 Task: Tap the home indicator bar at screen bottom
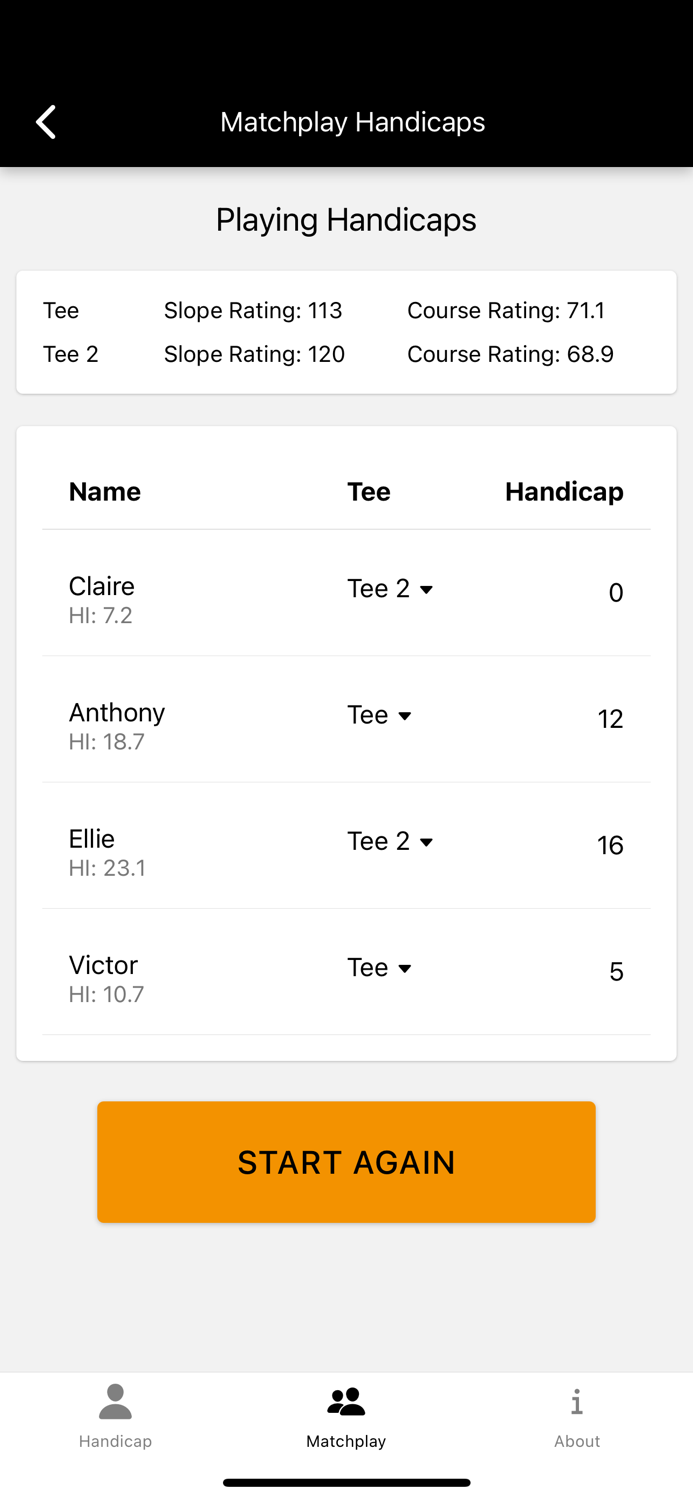[346, 1483]
